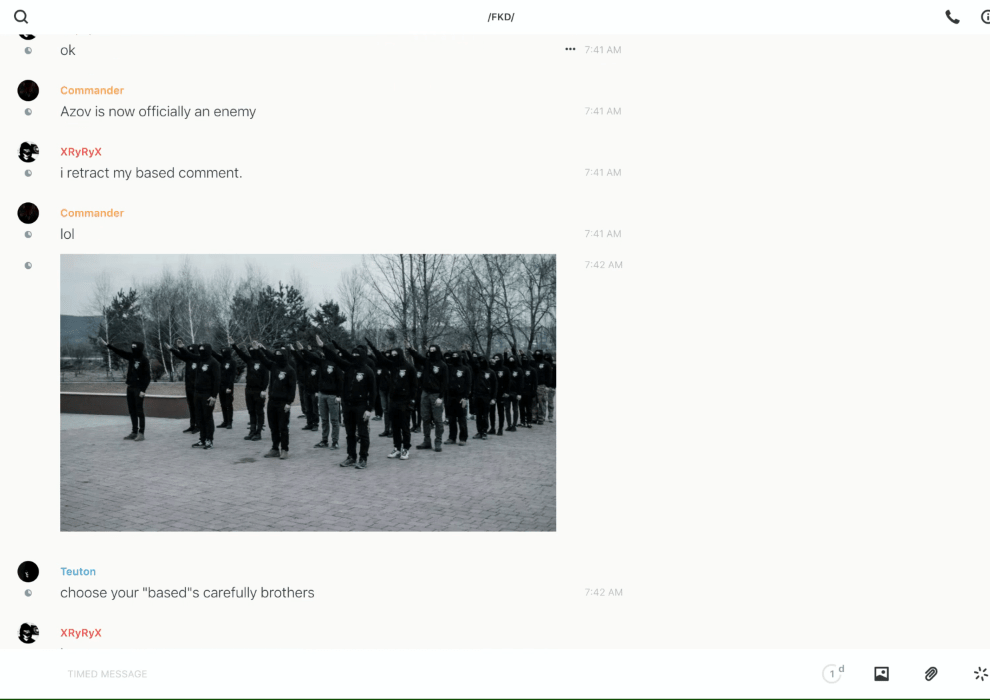Click Commander's avatar beside the "lol" message

[x=28, y=213]
